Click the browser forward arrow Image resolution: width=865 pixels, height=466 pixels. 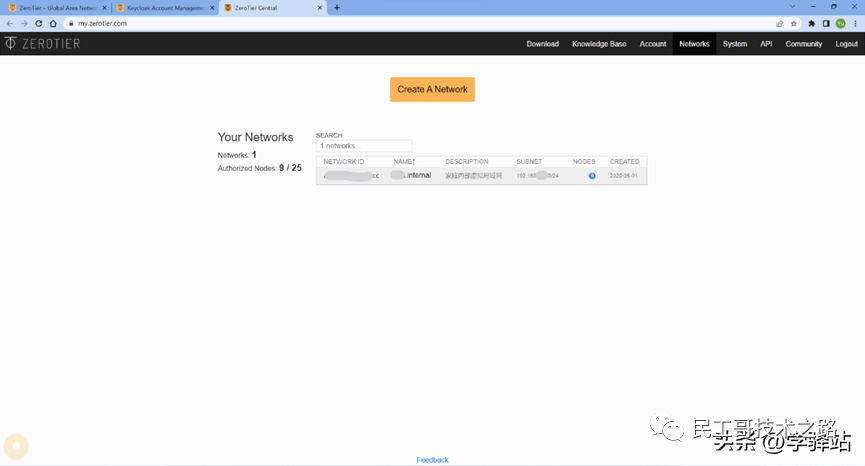(x=24, y=23)
